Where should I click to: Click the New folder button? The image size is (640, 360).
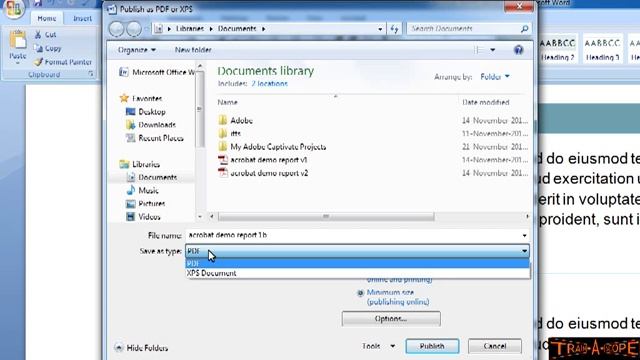(x=193, y=50)
